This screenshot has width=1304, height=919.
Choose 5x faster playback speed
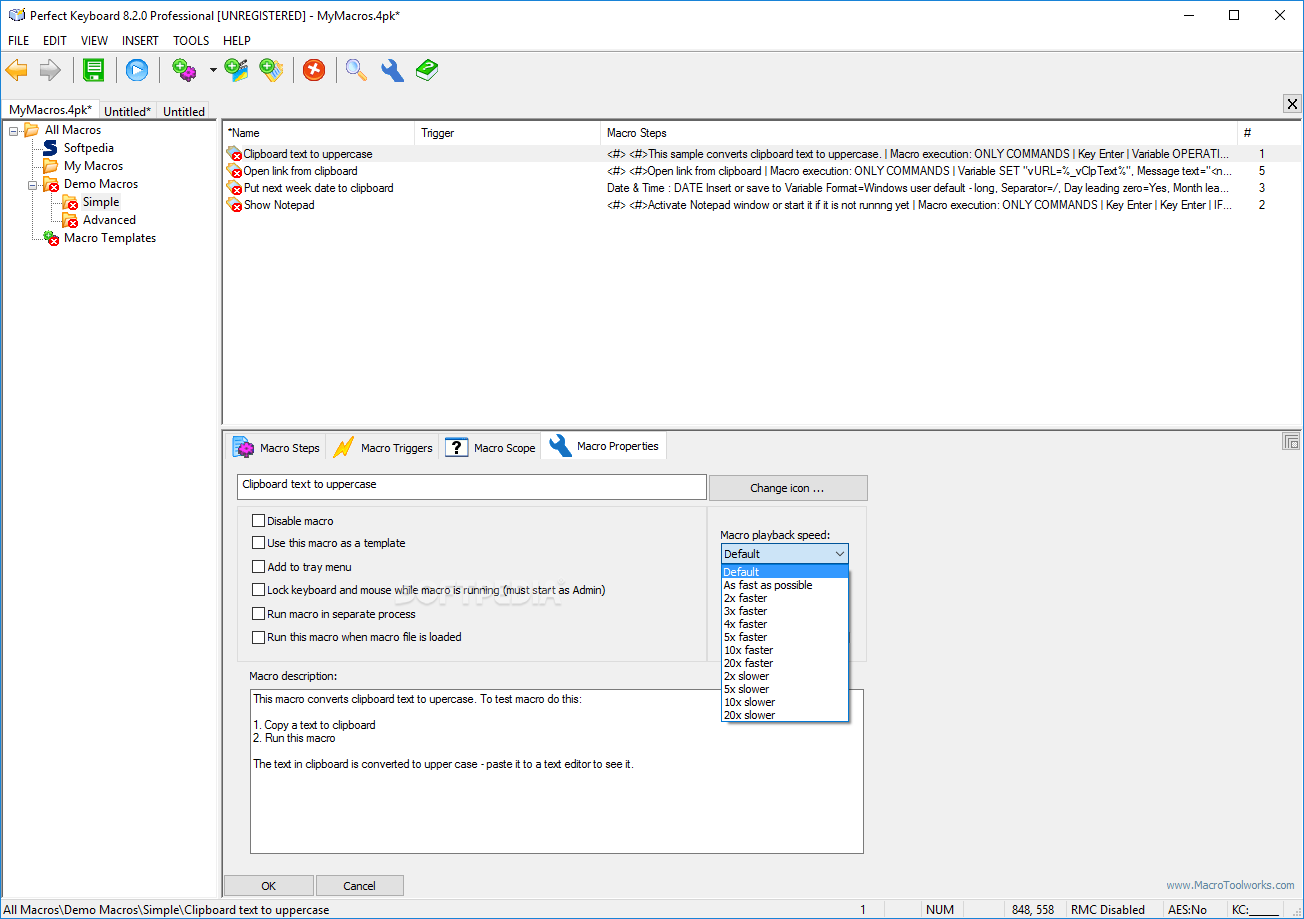785,637
